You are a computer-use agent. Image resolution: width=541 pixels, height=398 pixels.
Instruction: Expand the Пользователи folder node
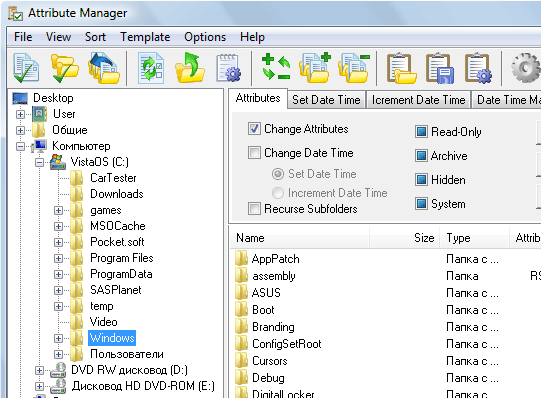pos(58,355)
